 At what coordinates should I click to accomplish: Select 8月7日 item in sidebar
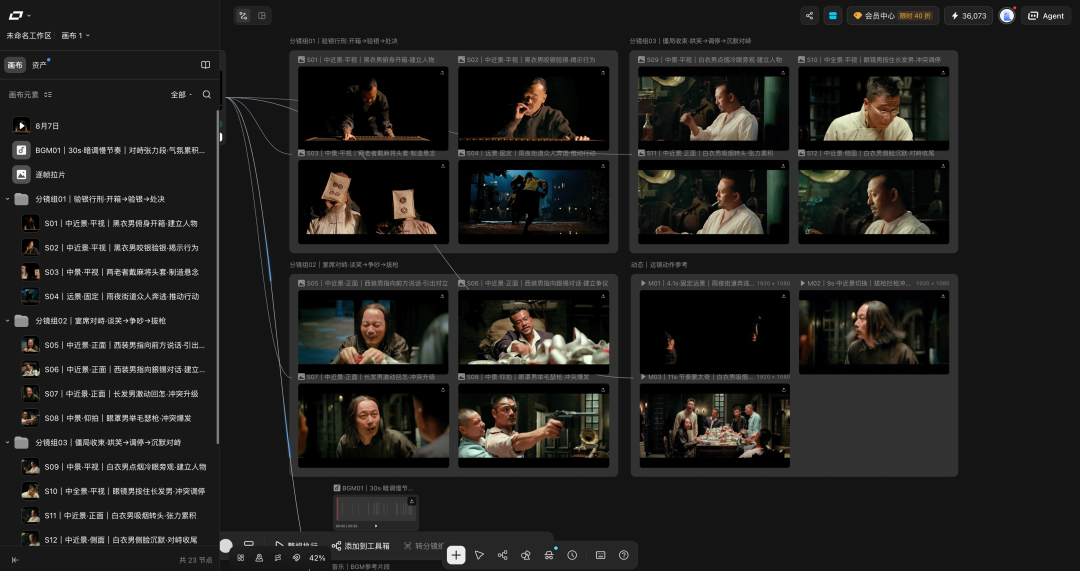[110, 125]
